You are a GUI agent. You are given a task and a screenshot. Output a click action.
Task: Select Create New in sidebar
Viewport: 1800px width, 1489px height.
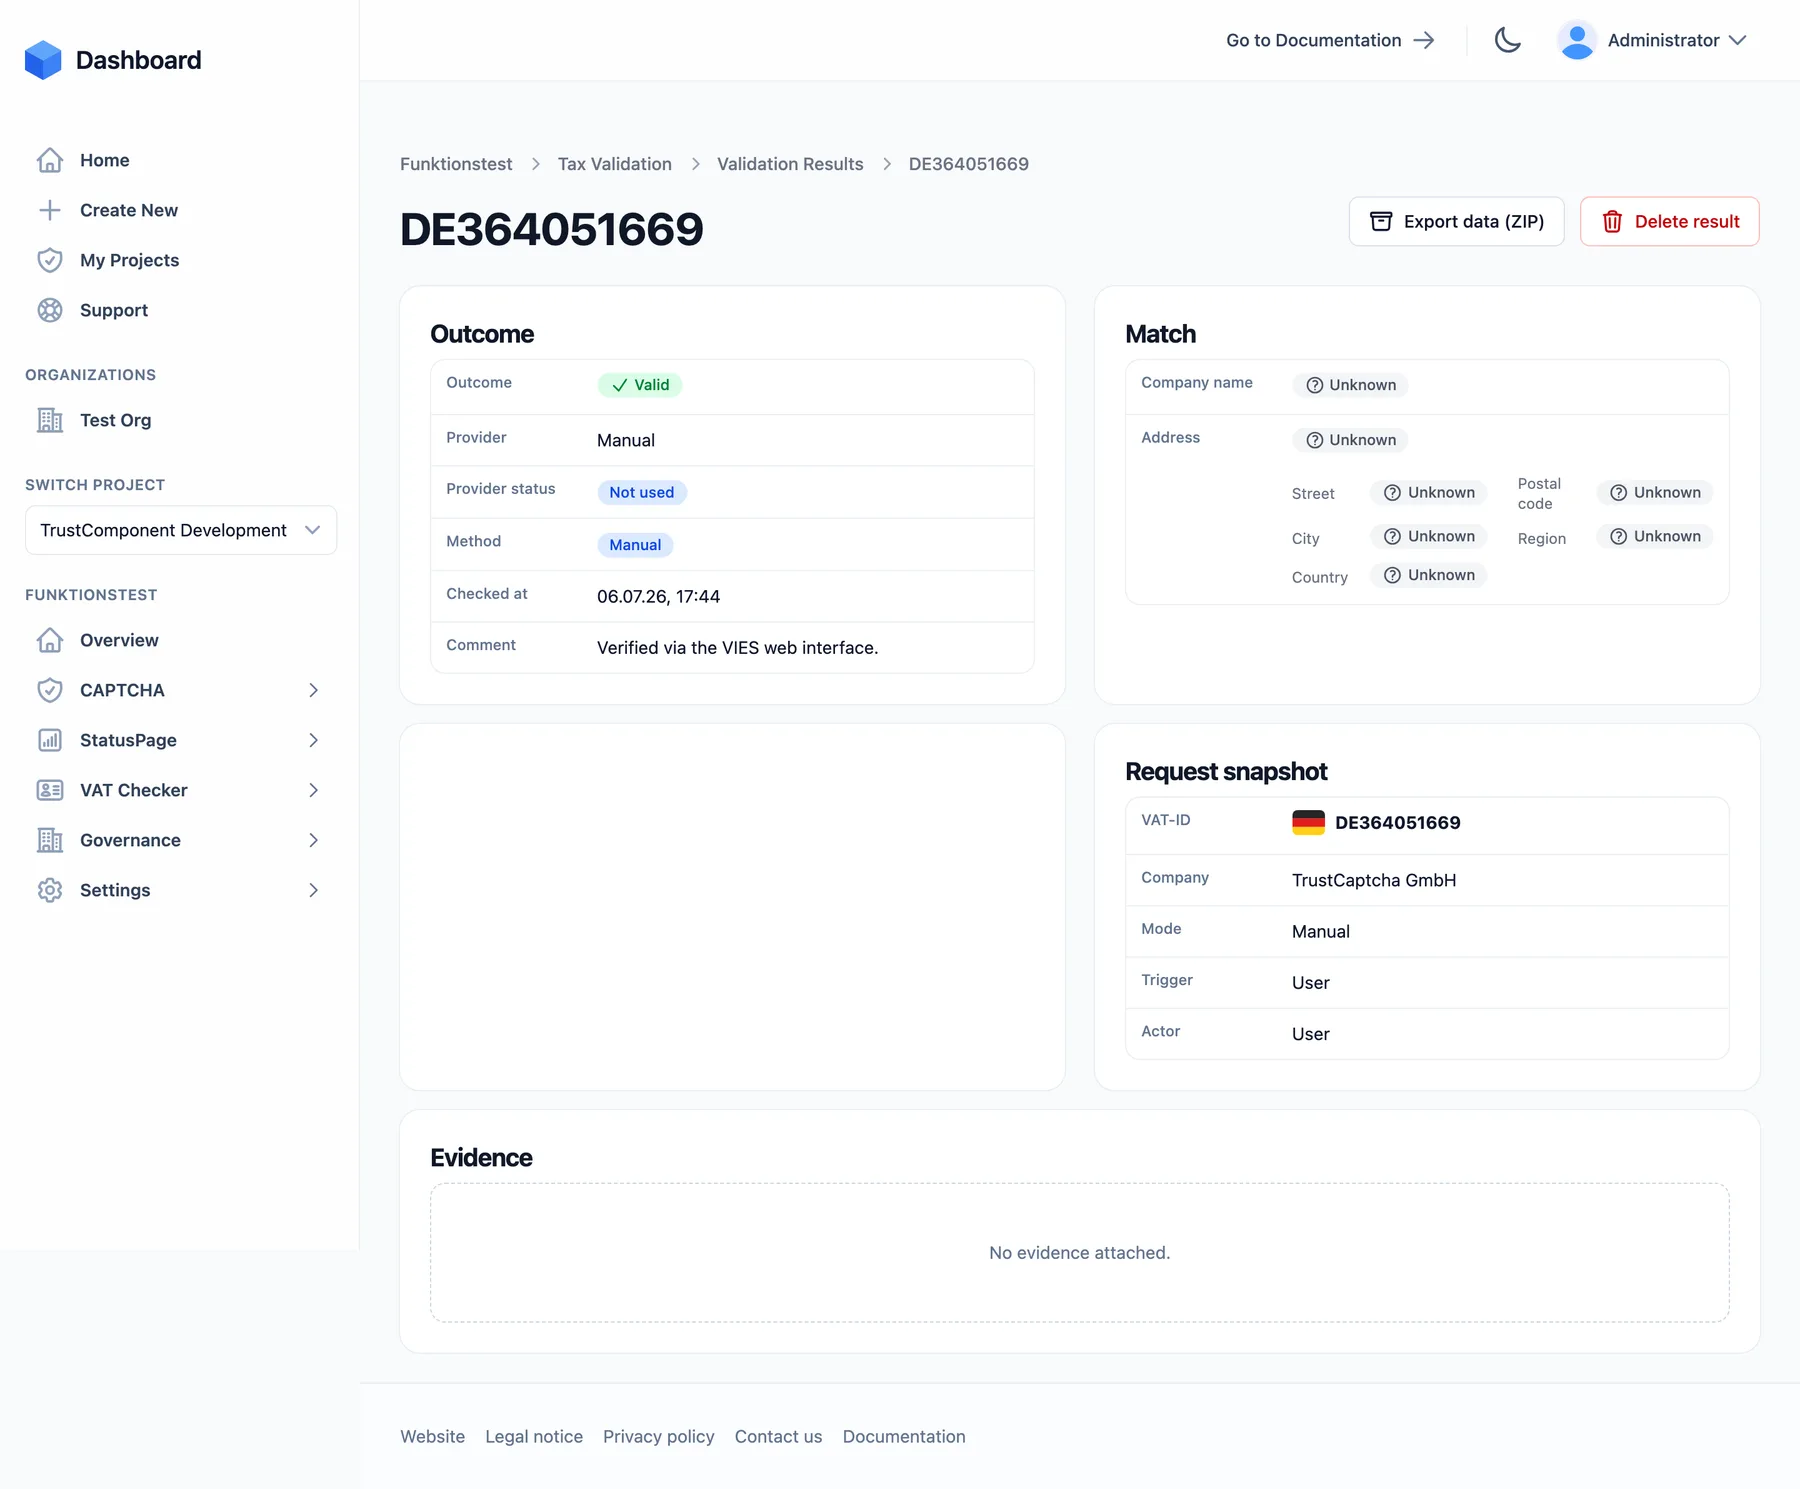[129, 210]
